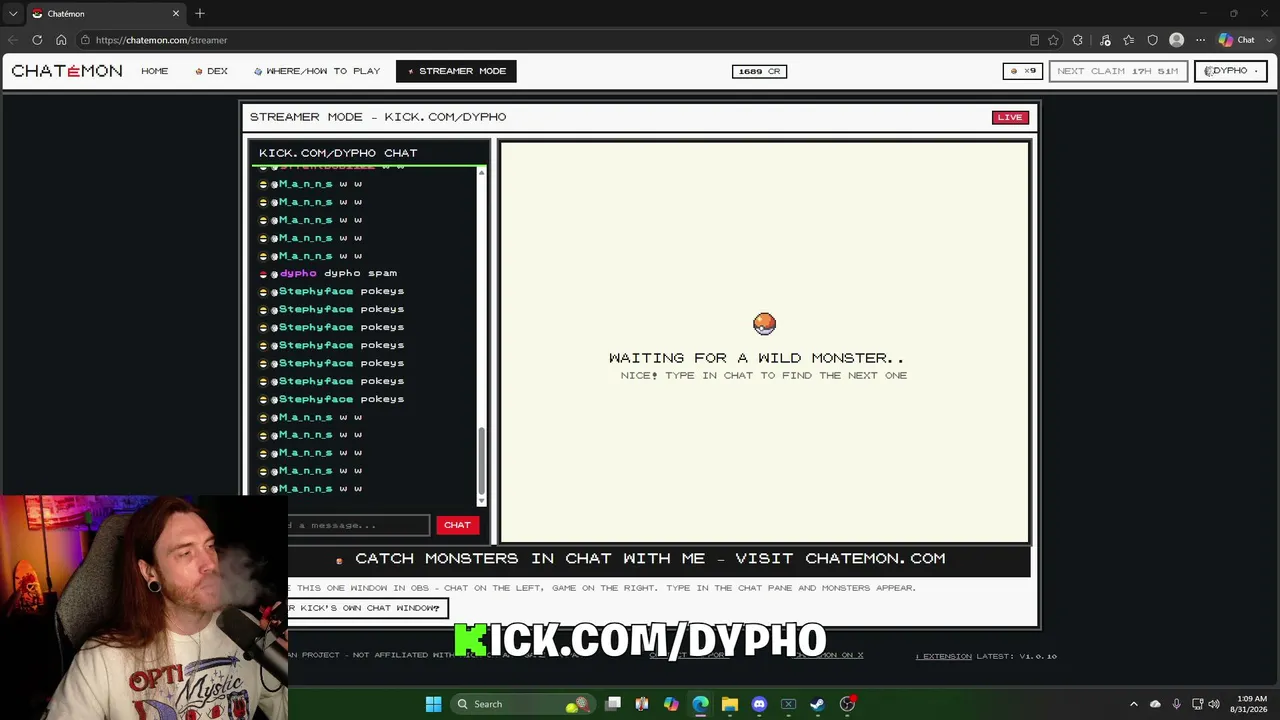This screenshot has height=720, width=1280.
Task: Open OBS Studio from the taskbar
Action: pyautogui.click(x=847, y=704)
